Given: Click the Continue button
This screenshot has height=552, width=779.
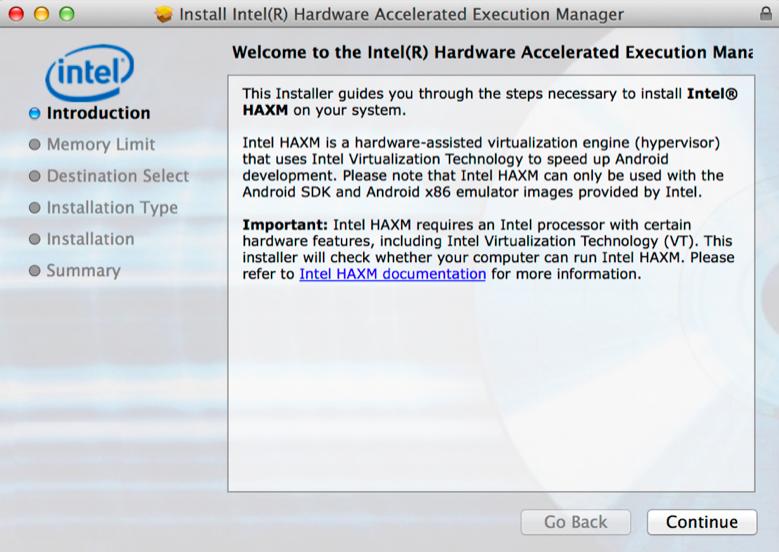Looking at the screenshot, I should pyautogui.click(x=701, y=522).
